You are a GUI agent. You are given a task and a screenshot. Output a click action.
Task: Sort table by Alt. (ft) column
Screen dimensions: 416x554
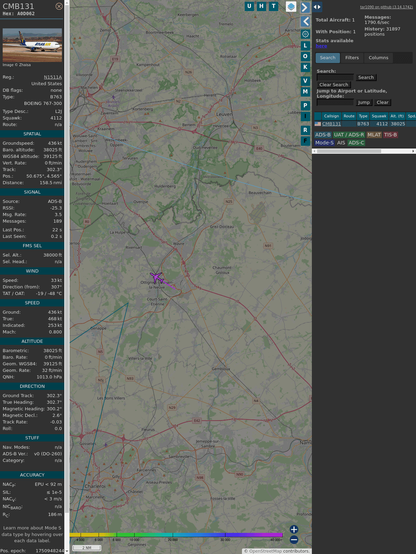pyautogui.click(x=397, y=116)
